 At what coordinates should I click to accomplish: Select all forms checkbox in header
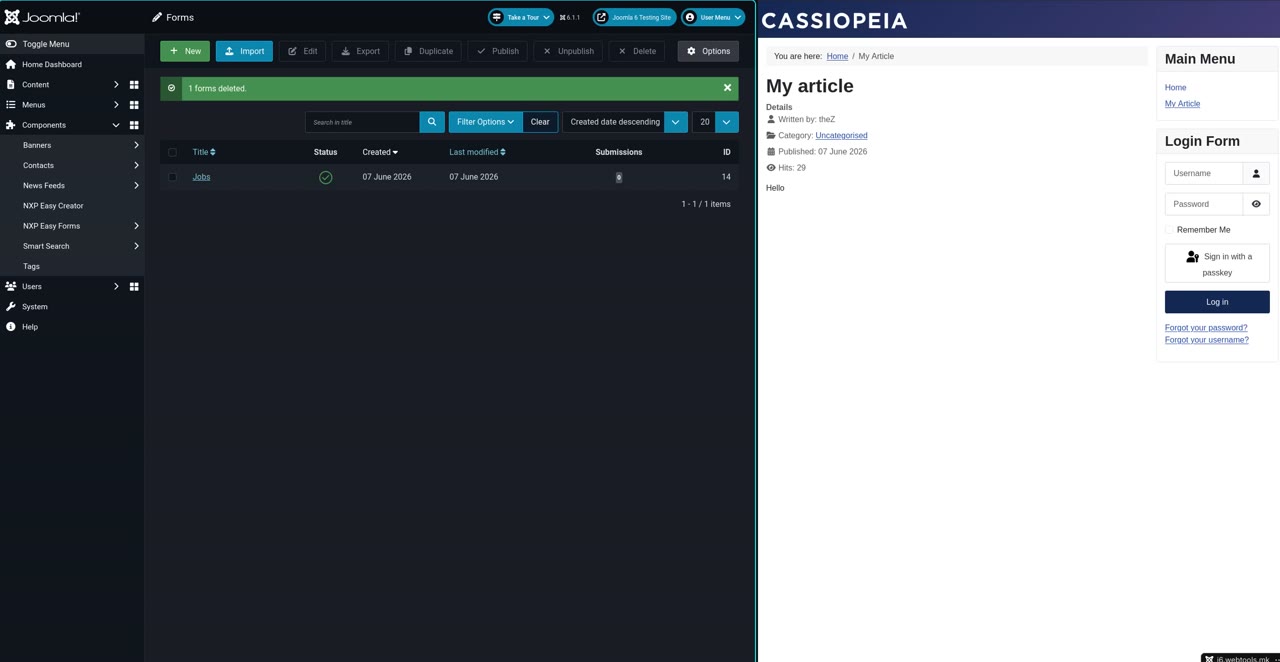[x=172, y=152]
